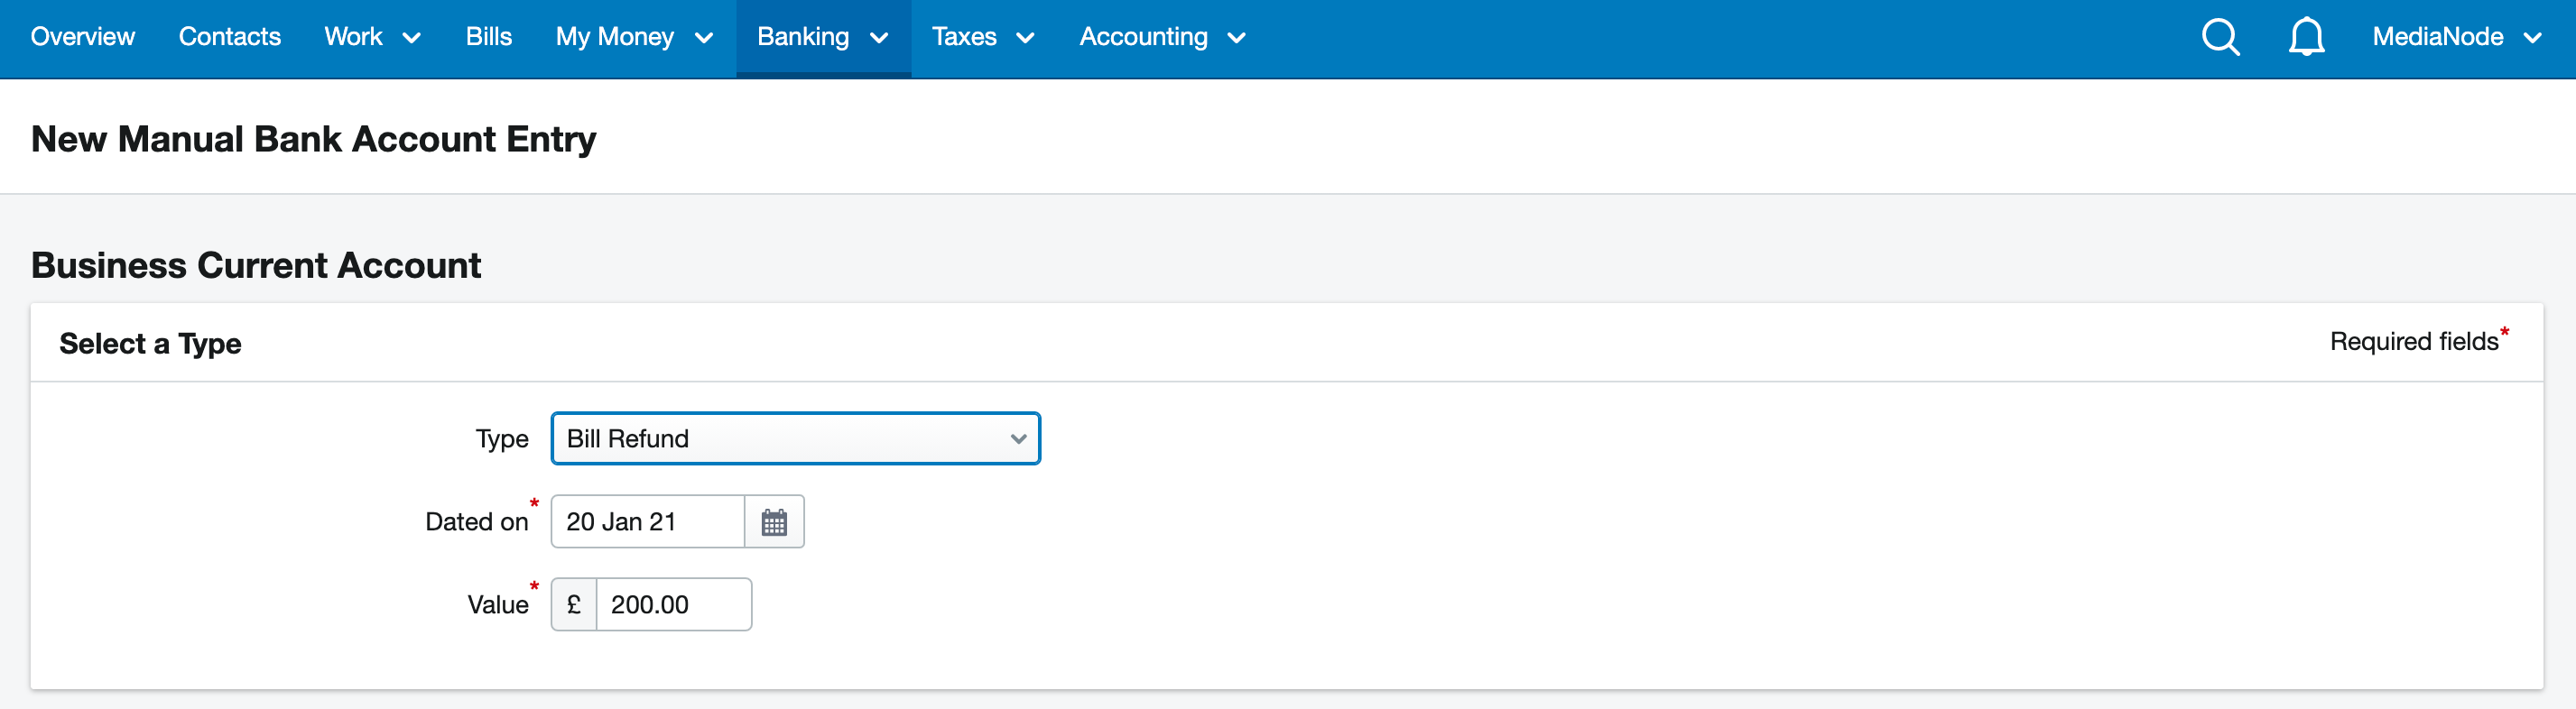Click the pound currency symbol box
The height and width of the screenshot is (709, 2576).
tap(574, 605)
